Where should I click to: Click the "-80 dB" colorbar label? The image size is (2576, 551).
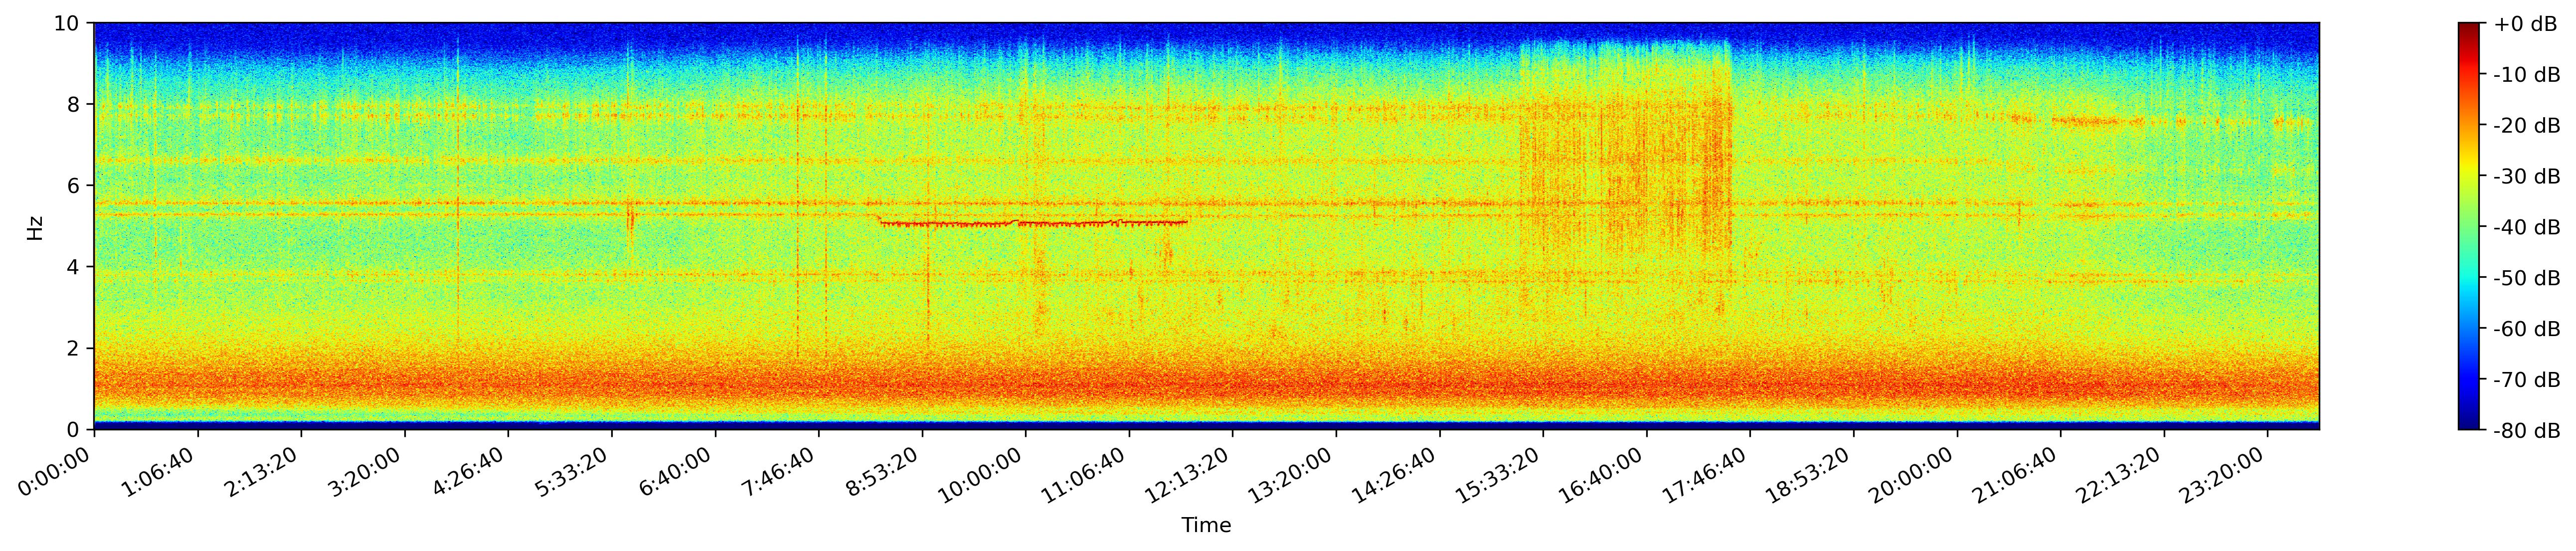(2527, 431)
